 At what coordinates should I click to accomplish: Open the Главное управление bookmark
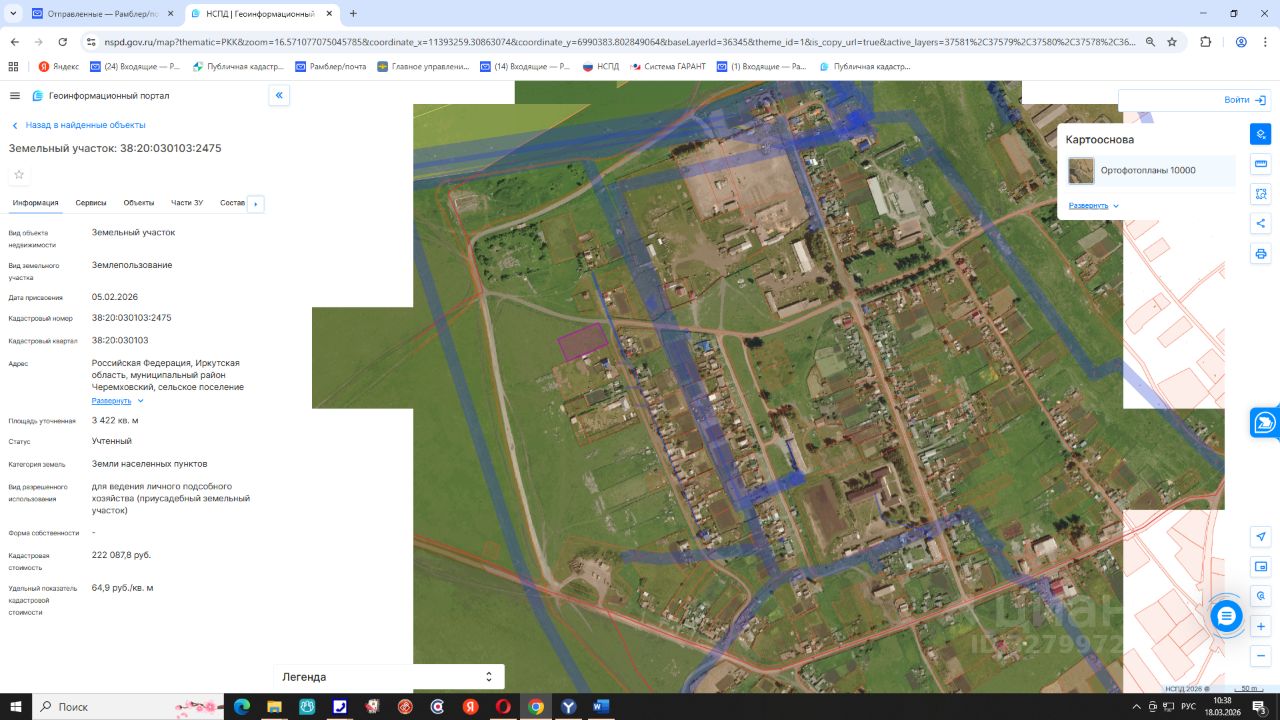[424, 66]
